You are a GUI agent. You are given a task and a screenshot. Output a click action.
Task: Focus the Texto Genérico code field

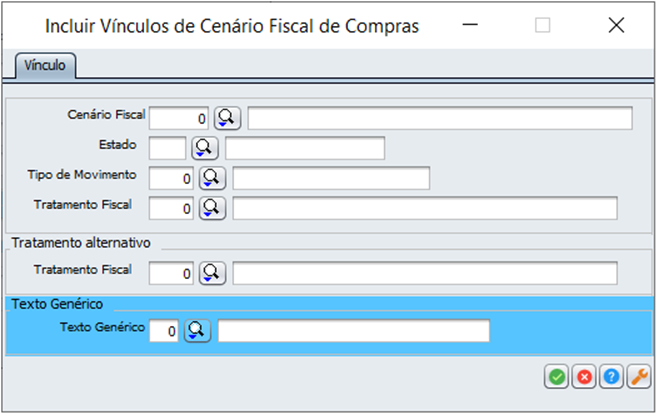tap(164, 330)
